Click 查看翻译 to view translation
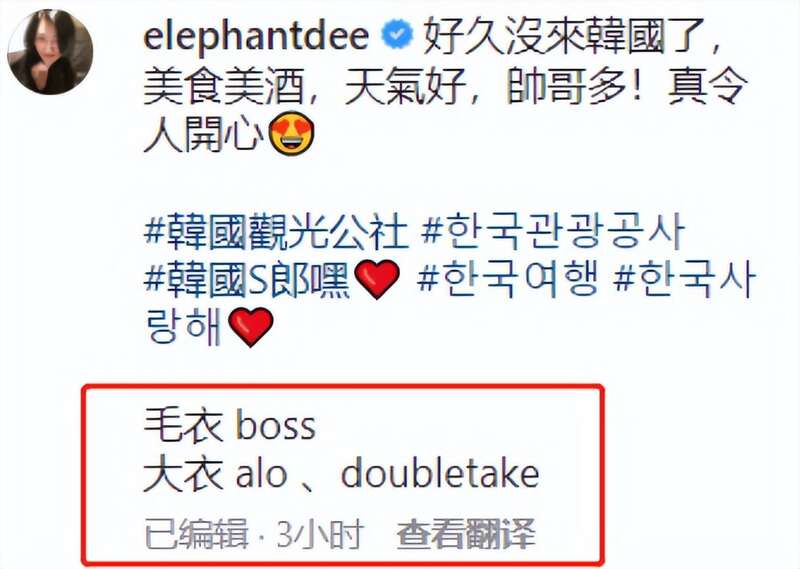 point(466,534)
